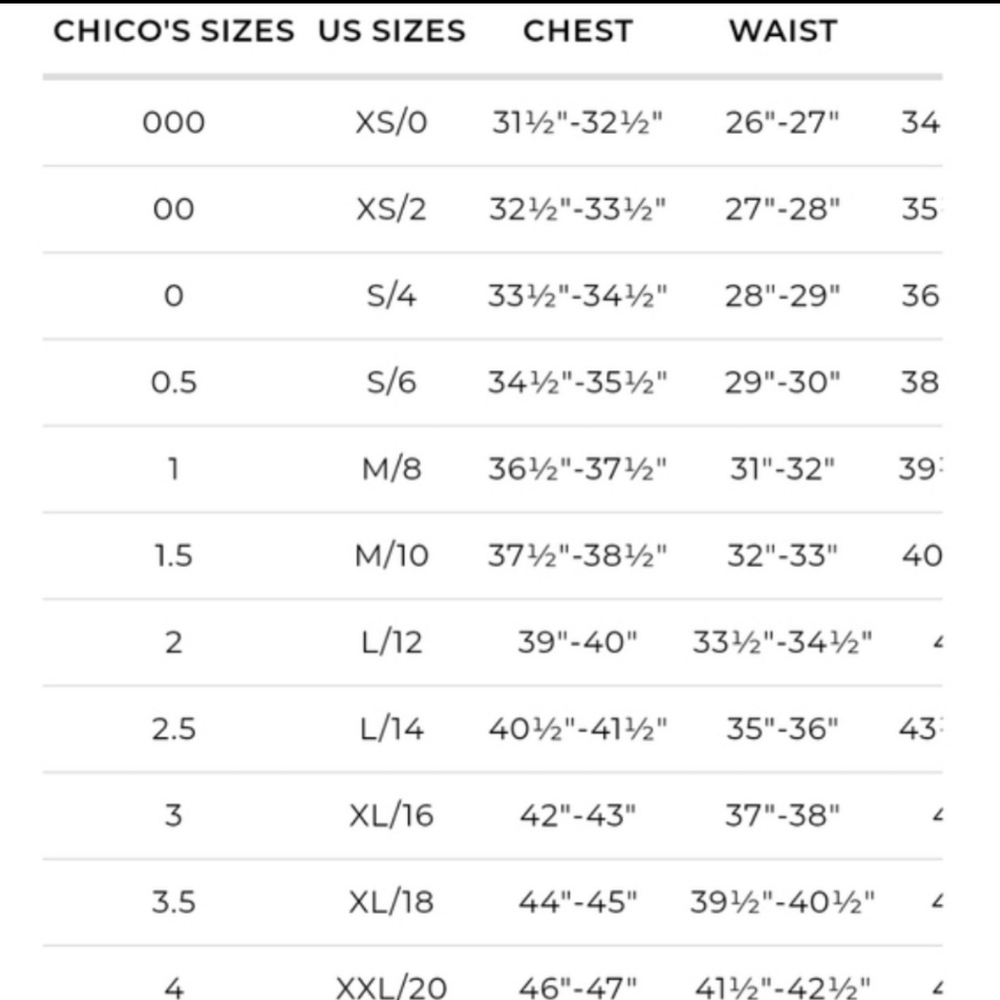
Task: Click the US SIZES column header
Action: tap(392, 31)
